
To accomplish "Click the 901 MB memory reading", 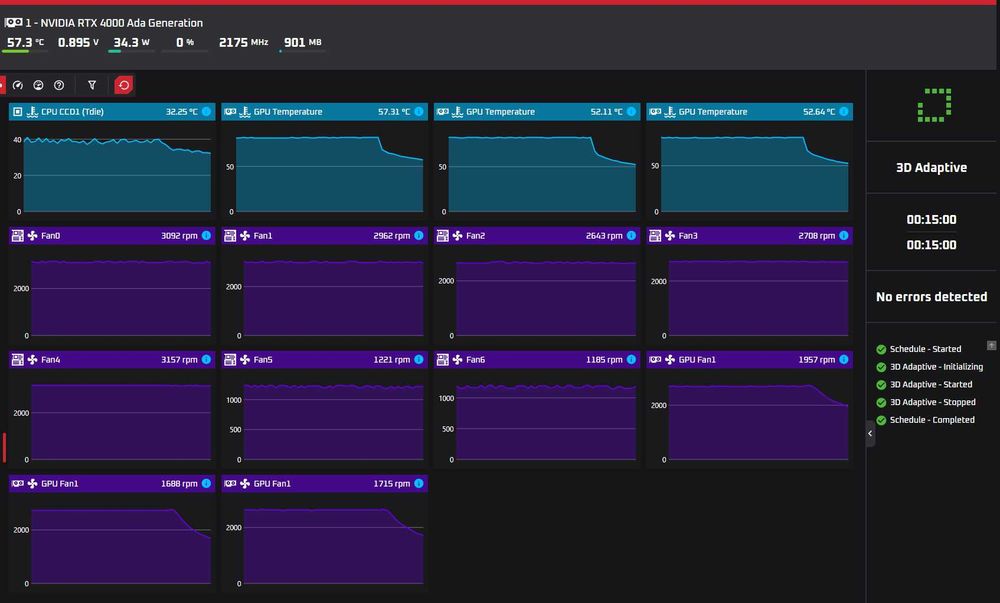I will tap(303, 43).
